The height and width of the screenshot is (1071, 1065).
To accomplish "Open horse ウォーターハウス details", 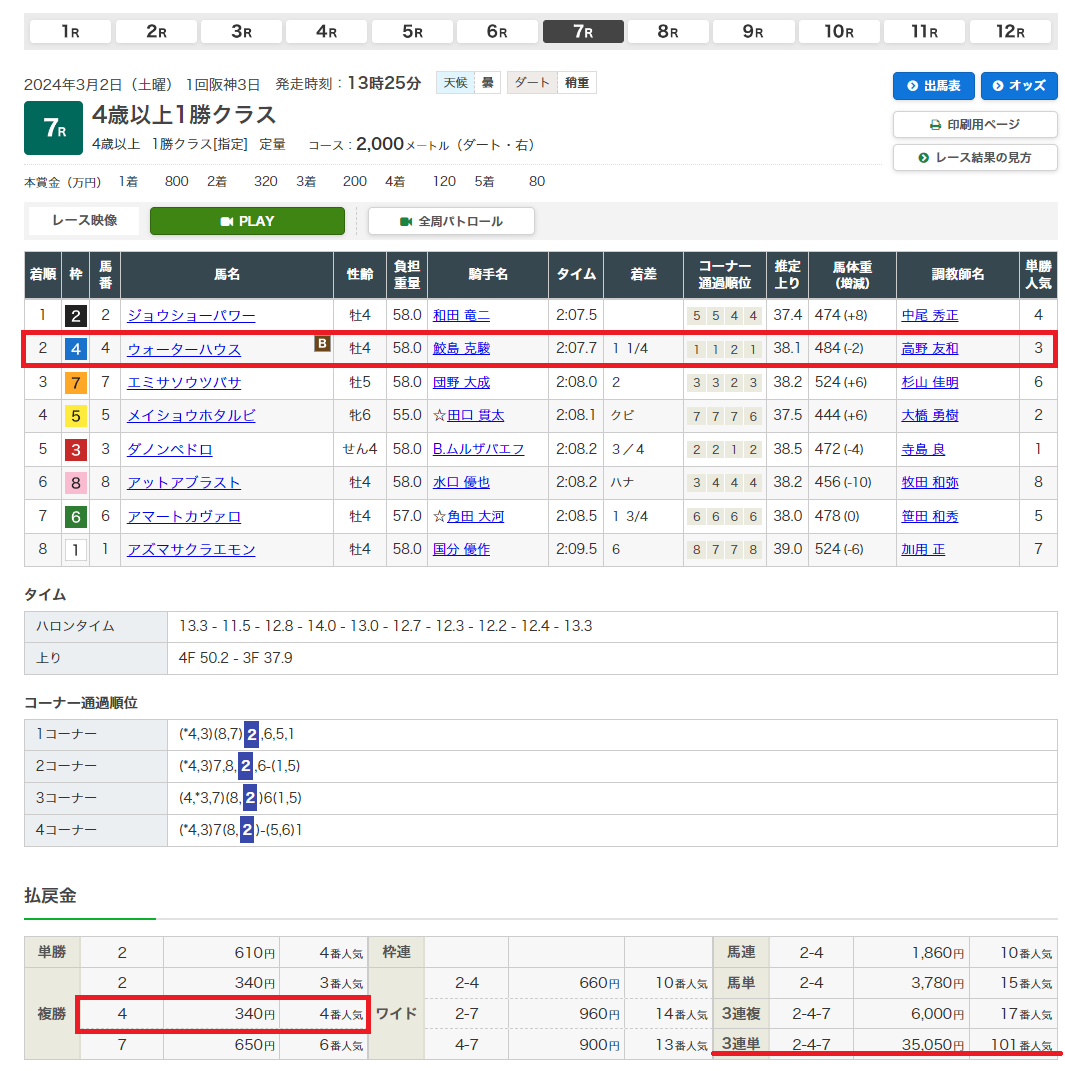I will 184,349.
